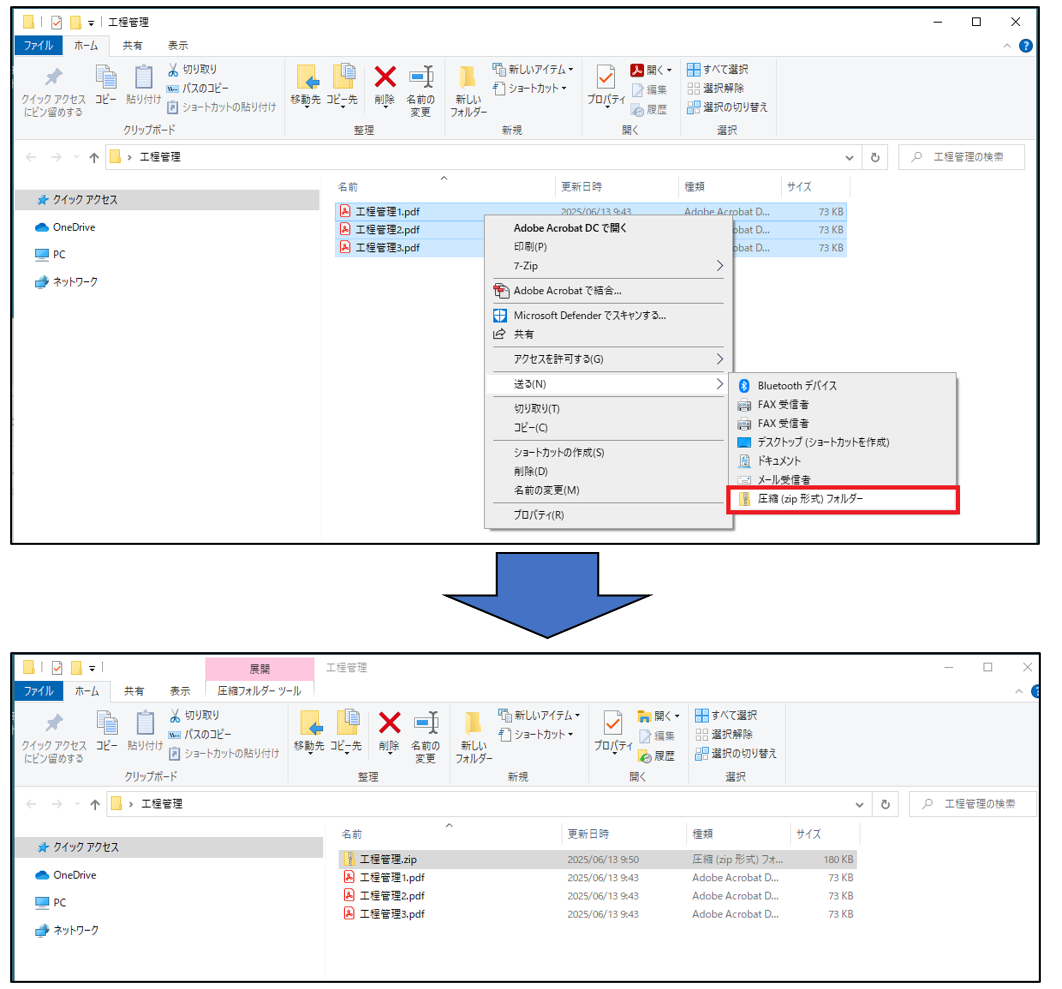Choose Bluetooth デバイス in the Send-to submenu

pos(797,386)
